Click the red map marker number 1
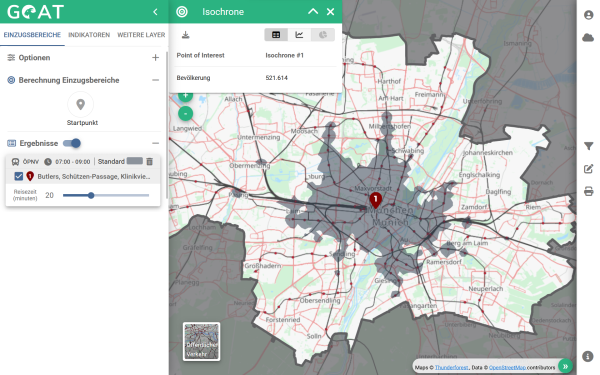Image resolution: width=600 pixels, height=375 pixels. coord(375,200)
